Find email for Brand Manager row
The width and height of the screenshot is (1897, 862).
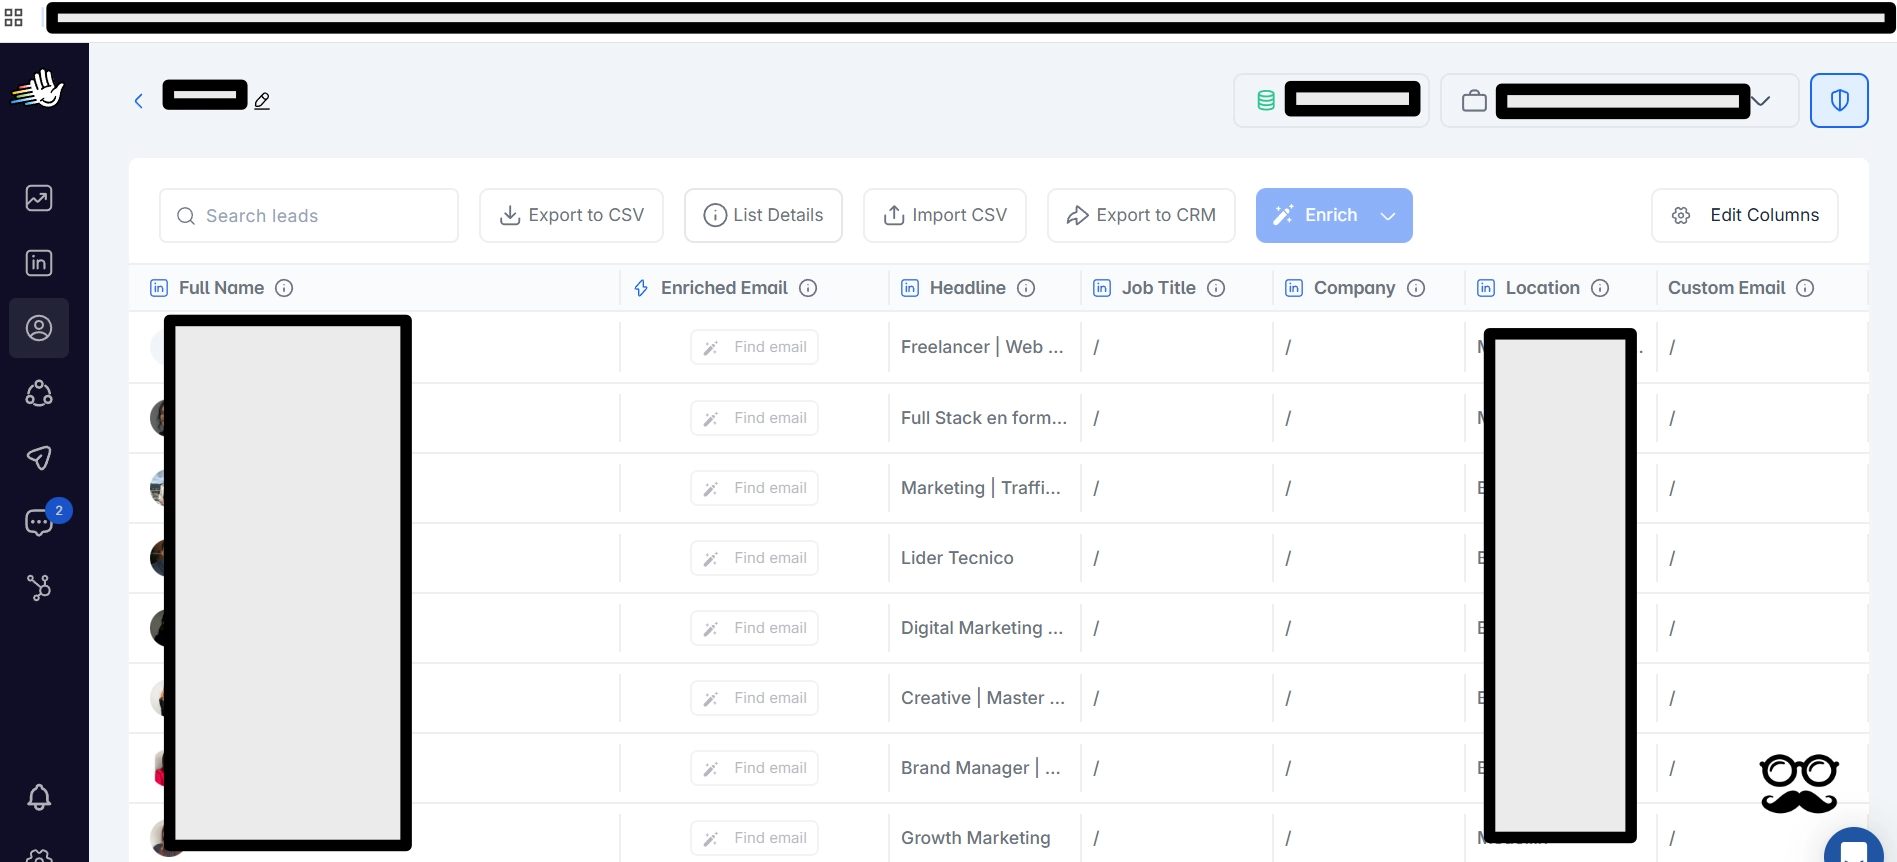click(x=754, y=768)
